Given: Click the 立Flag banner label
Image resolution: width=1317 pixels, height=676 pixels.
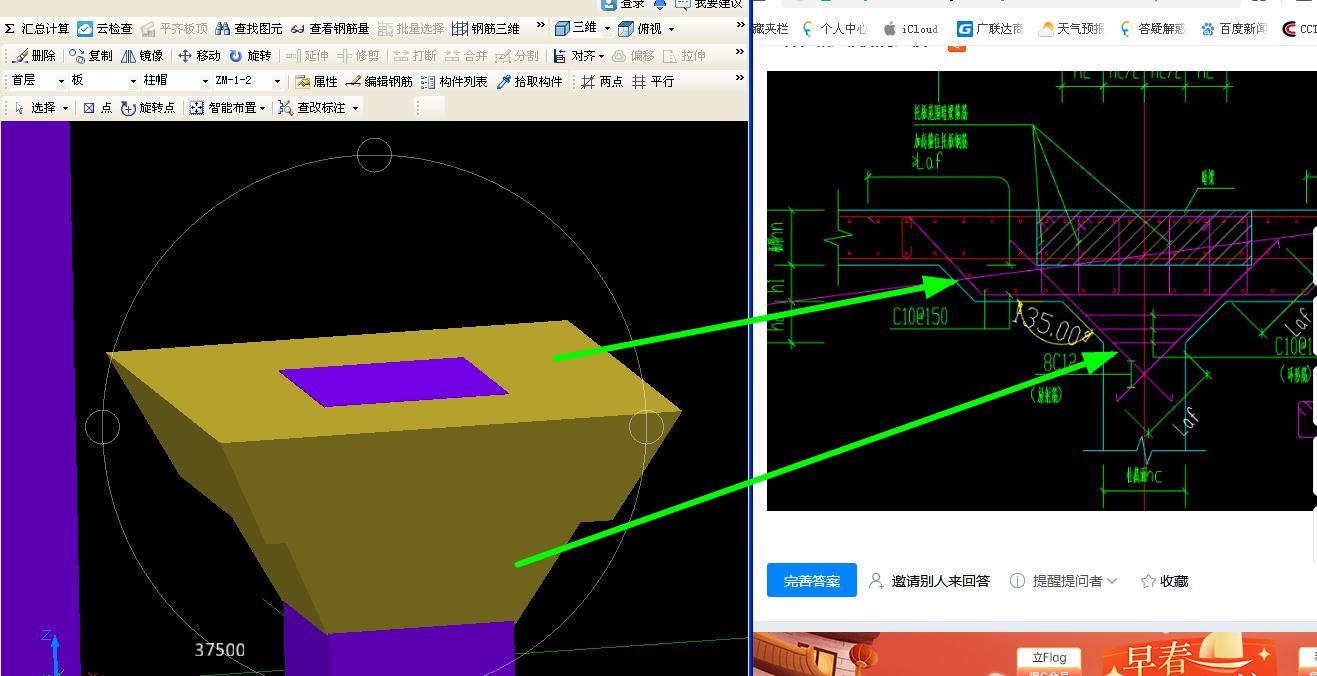Looking at the screenshot, I should 1049,658.
